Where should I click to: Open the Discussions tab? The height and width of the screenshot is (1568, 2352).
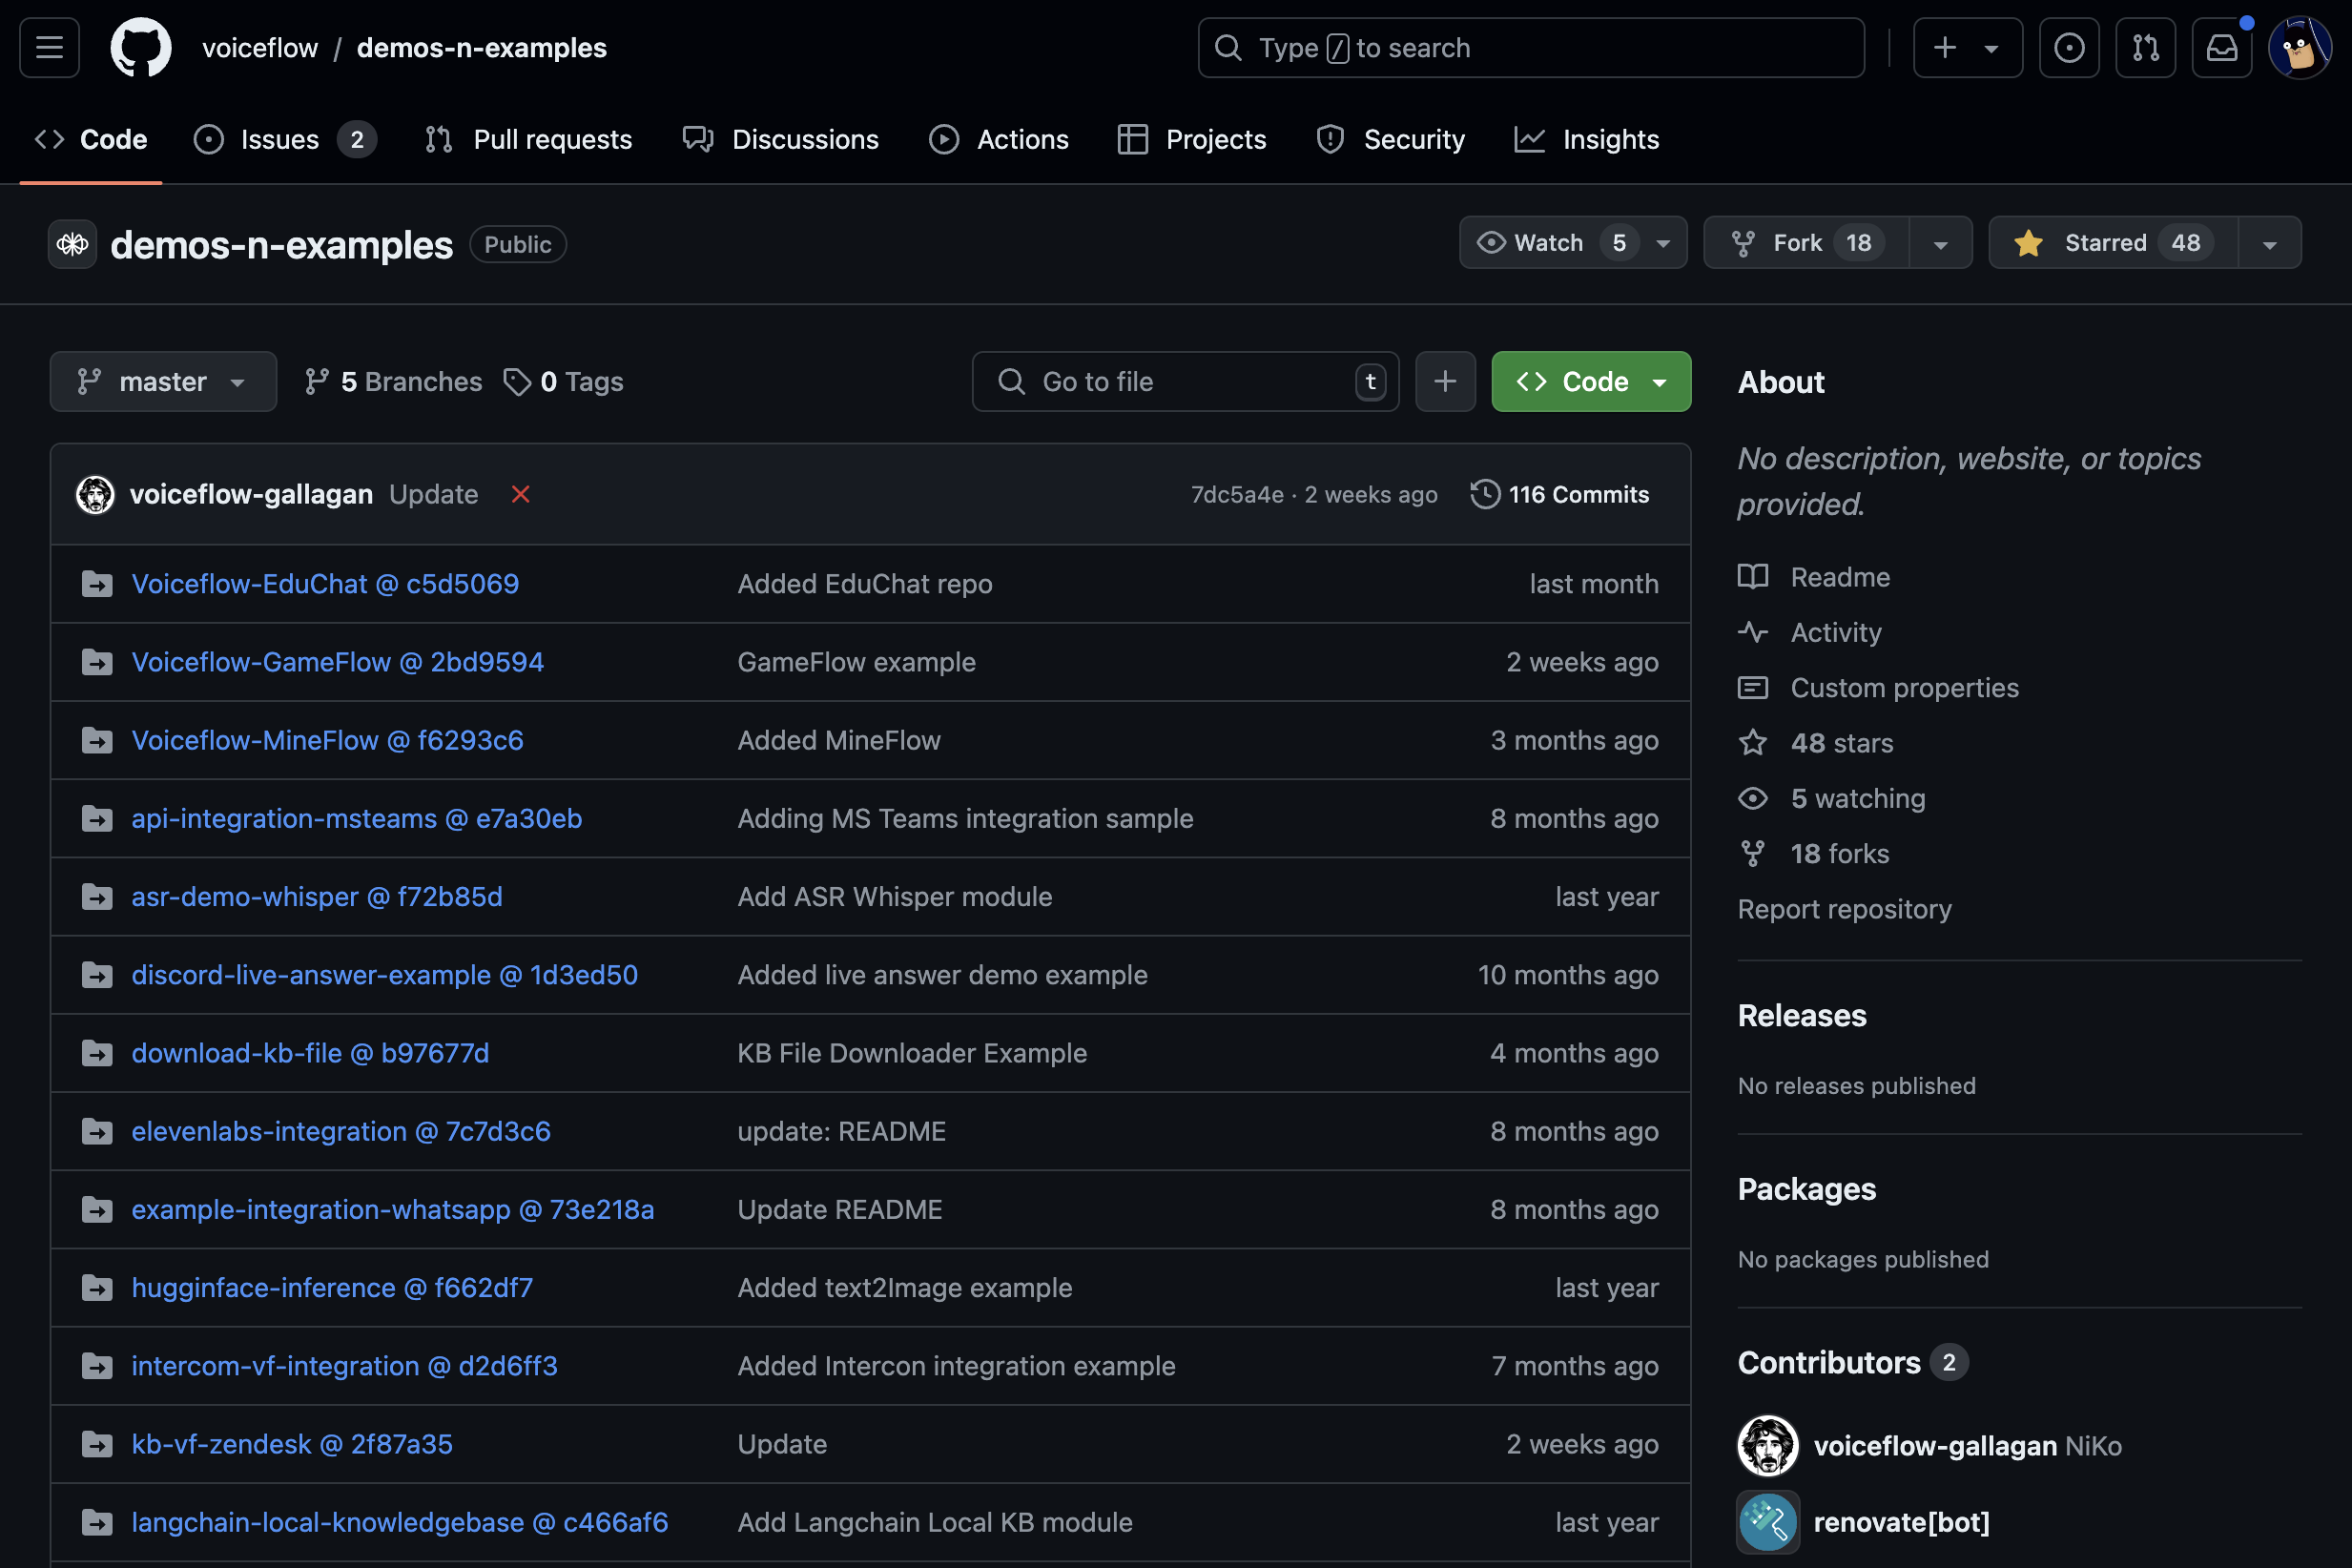click(781, 139)
